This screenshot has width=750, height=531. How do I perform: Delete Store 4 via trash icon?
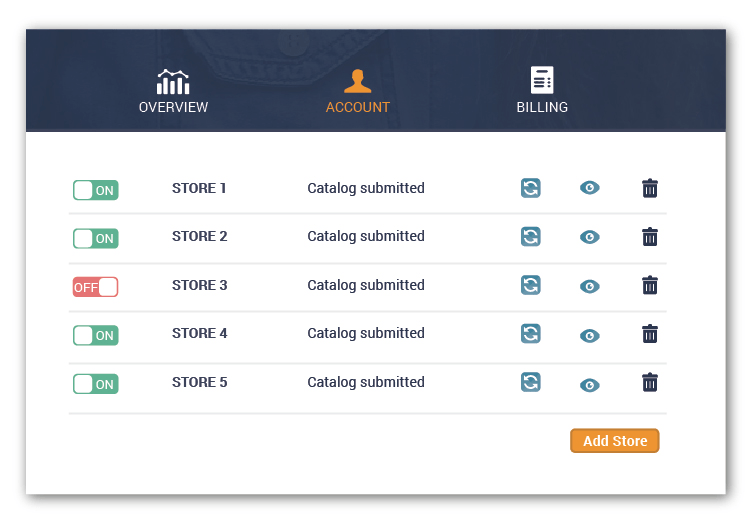(650, 333)
